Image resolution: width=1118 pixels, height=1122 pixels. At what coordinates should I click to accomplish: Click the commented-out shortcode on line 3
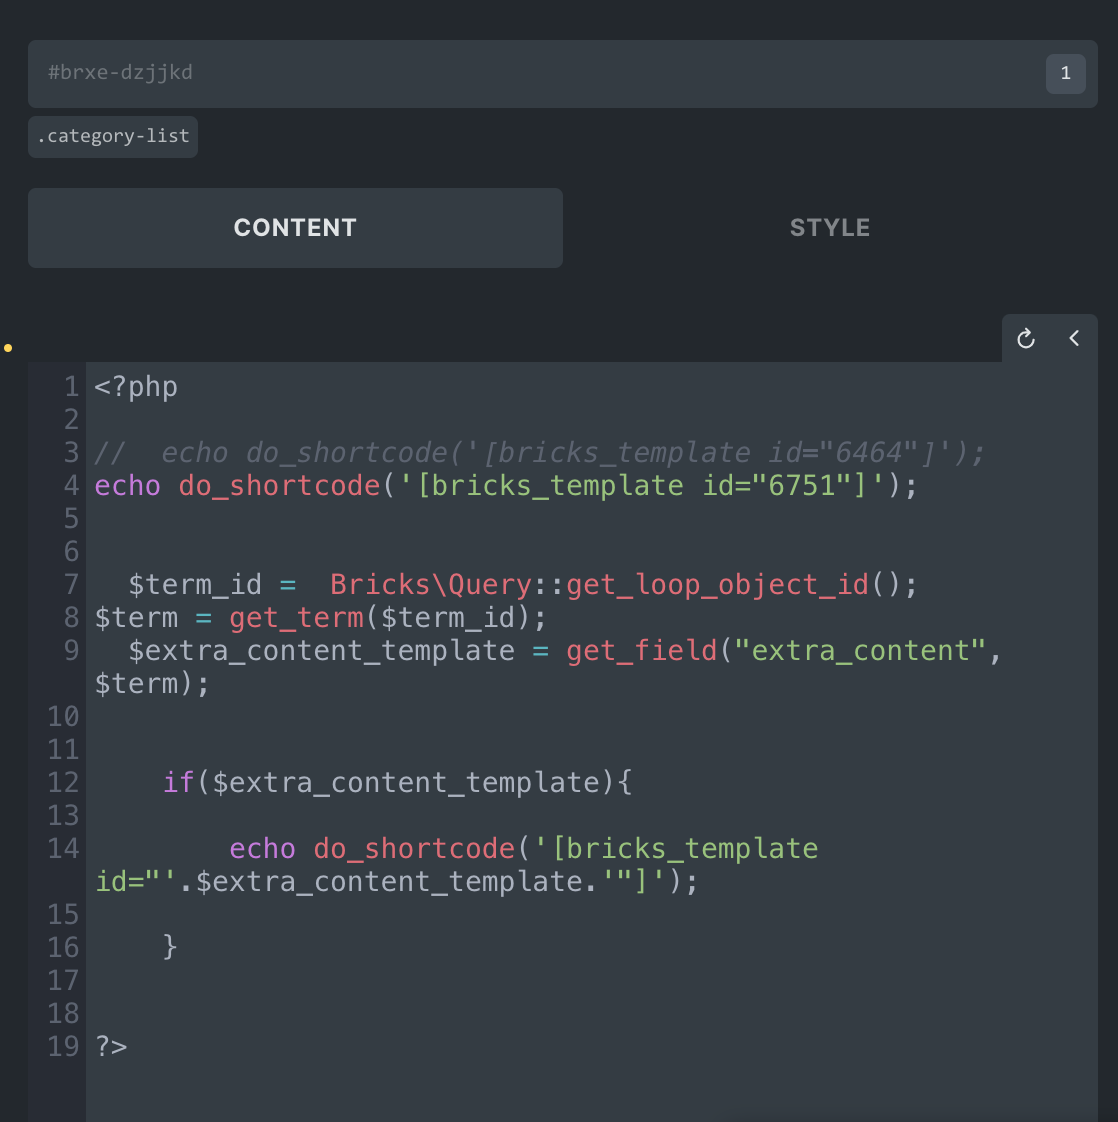point(500,452)
